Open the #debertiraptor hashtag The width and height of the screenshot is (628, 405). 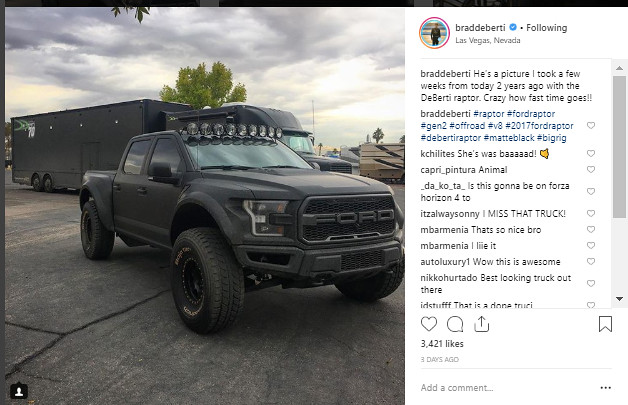click(451, 138)
